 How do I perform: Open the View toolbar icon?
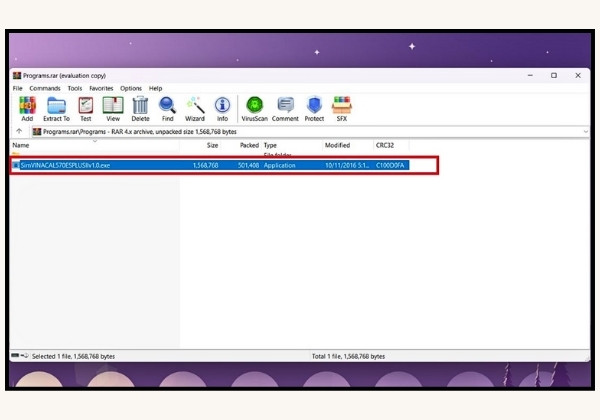[113, 109]
